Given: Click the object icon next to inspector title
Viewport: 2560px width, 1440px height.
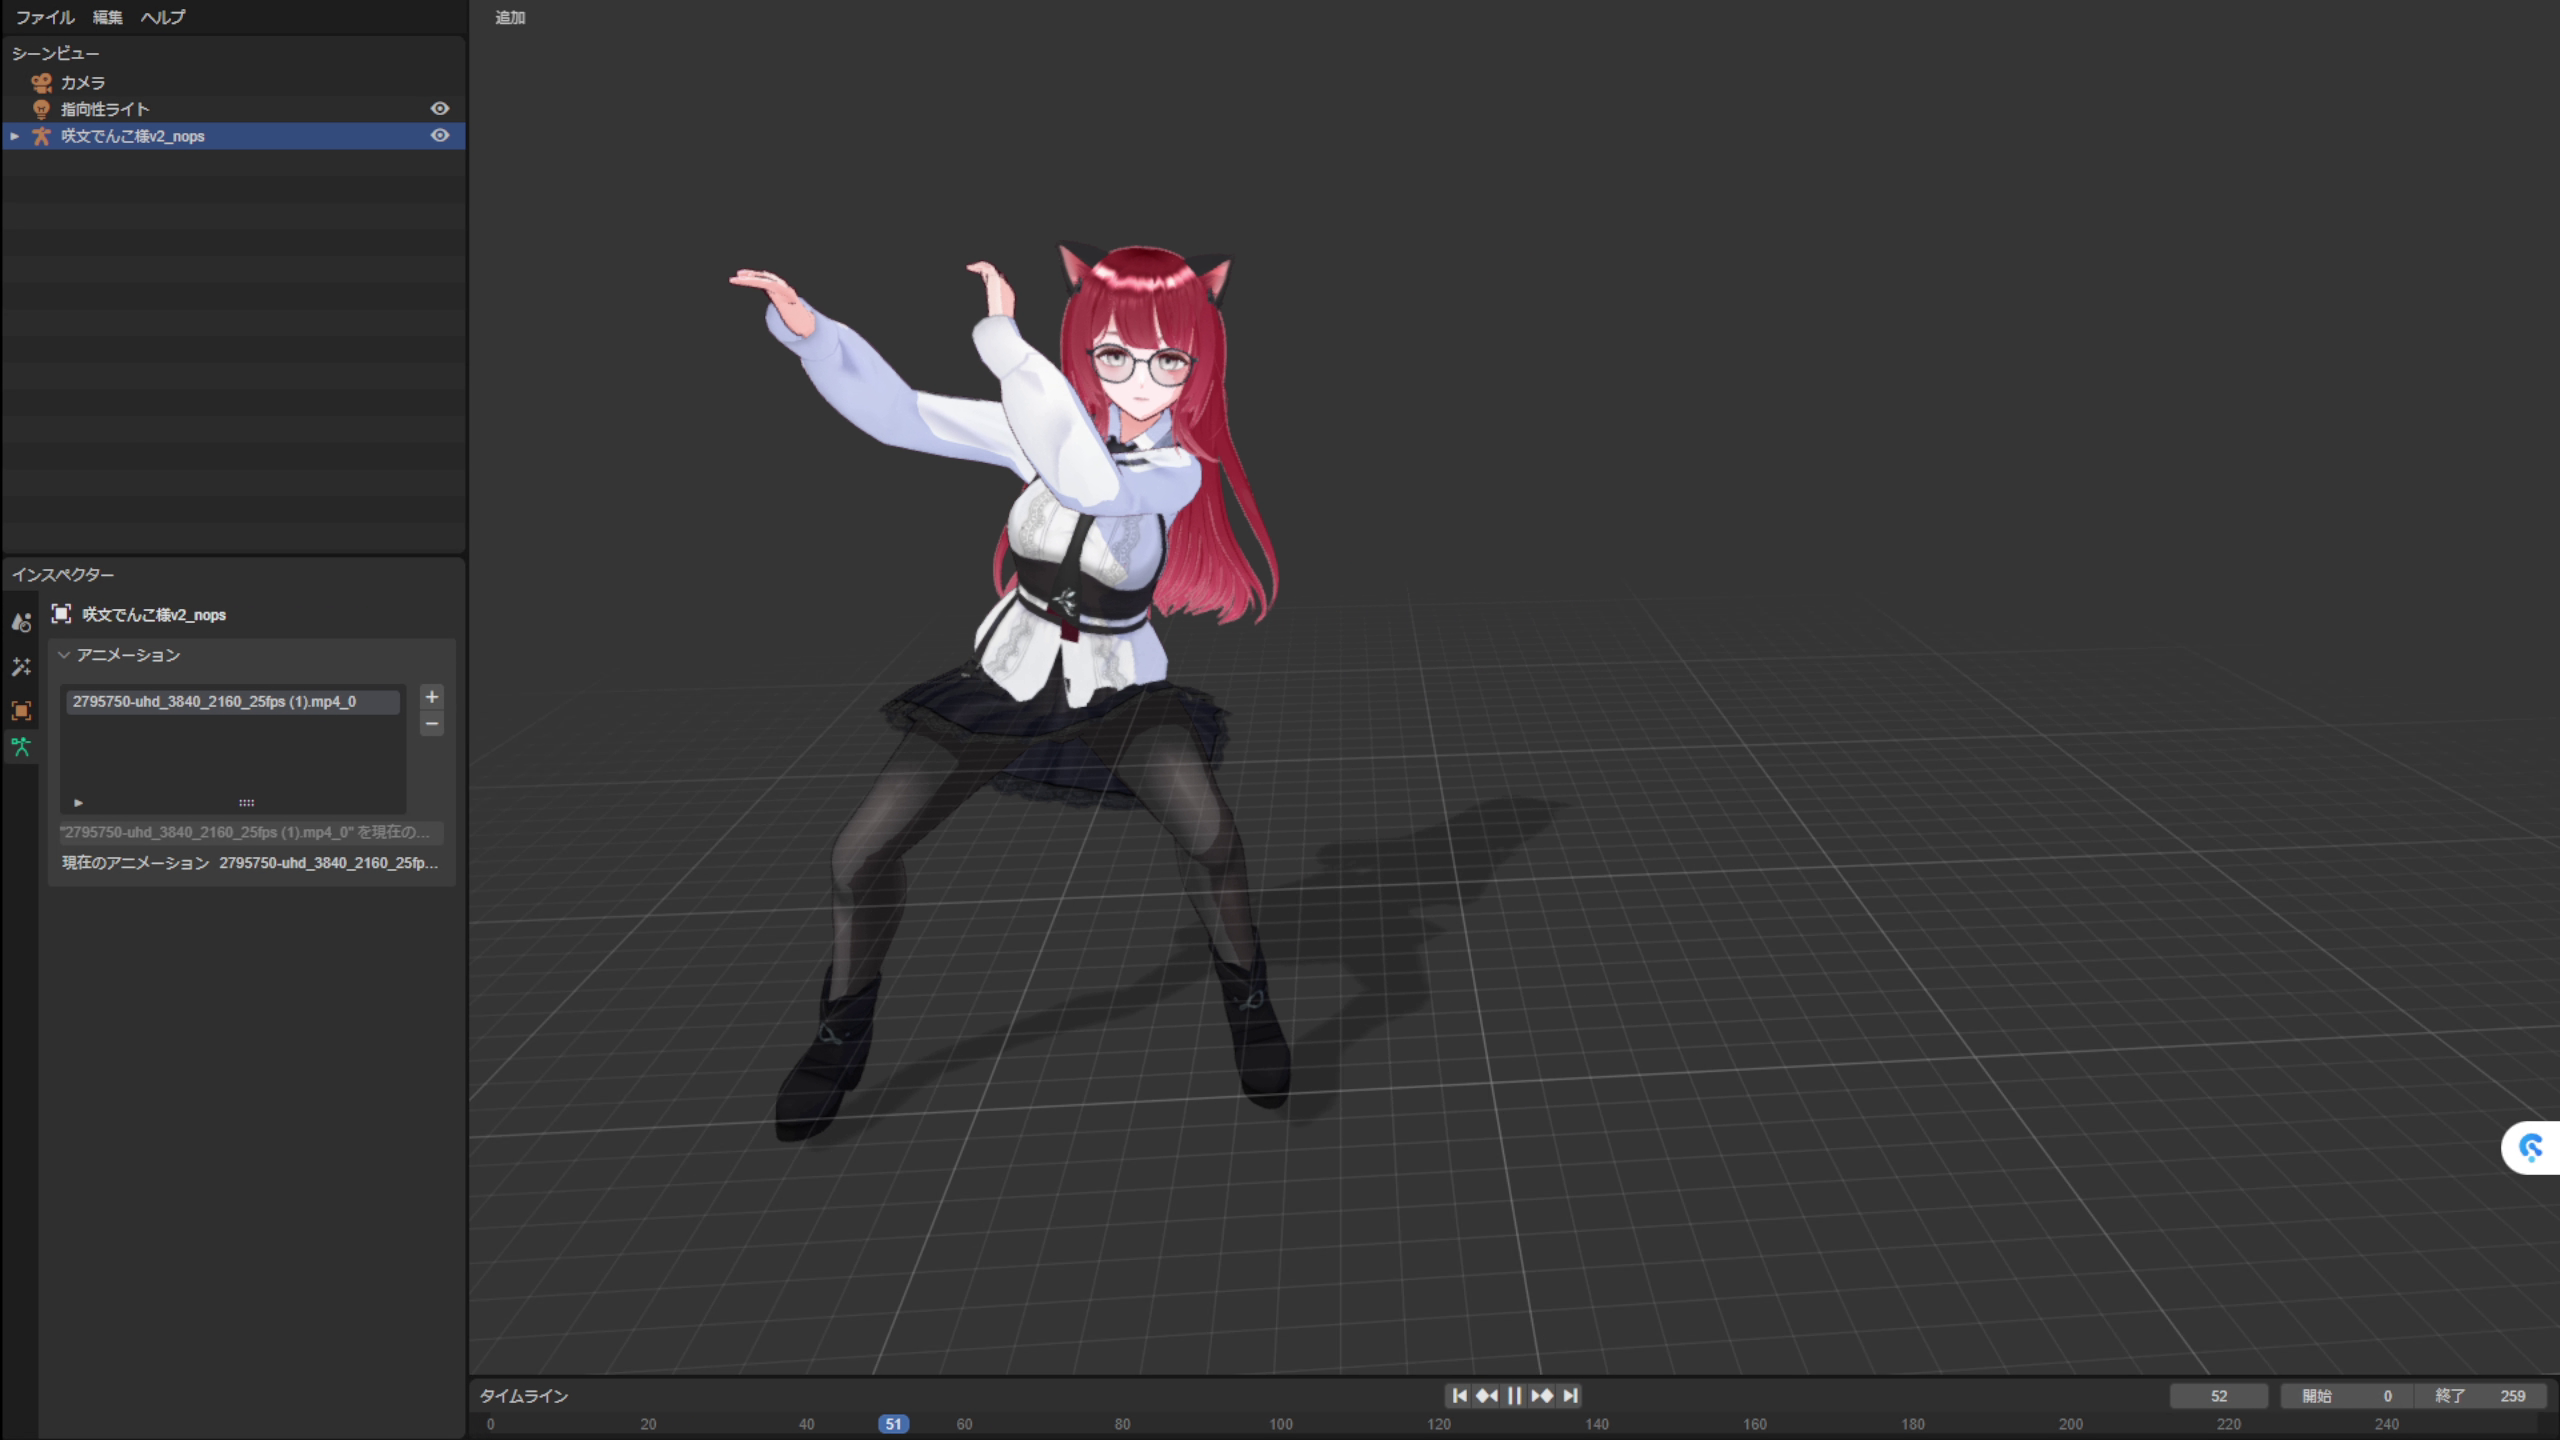Looking at the screenshot, I should pyautogui.click(x=61, y=614).
